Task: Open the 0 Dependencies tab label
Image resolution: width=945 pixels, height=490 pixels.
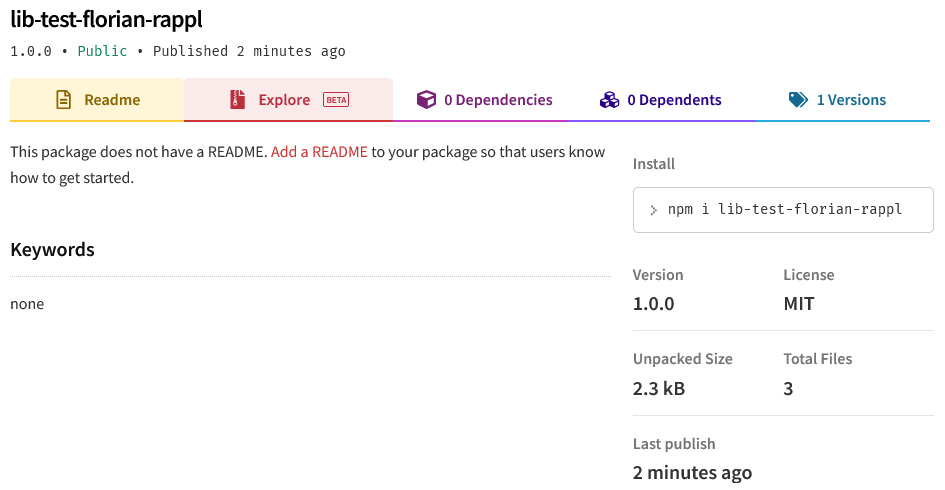Action: [x=498, y=100]
